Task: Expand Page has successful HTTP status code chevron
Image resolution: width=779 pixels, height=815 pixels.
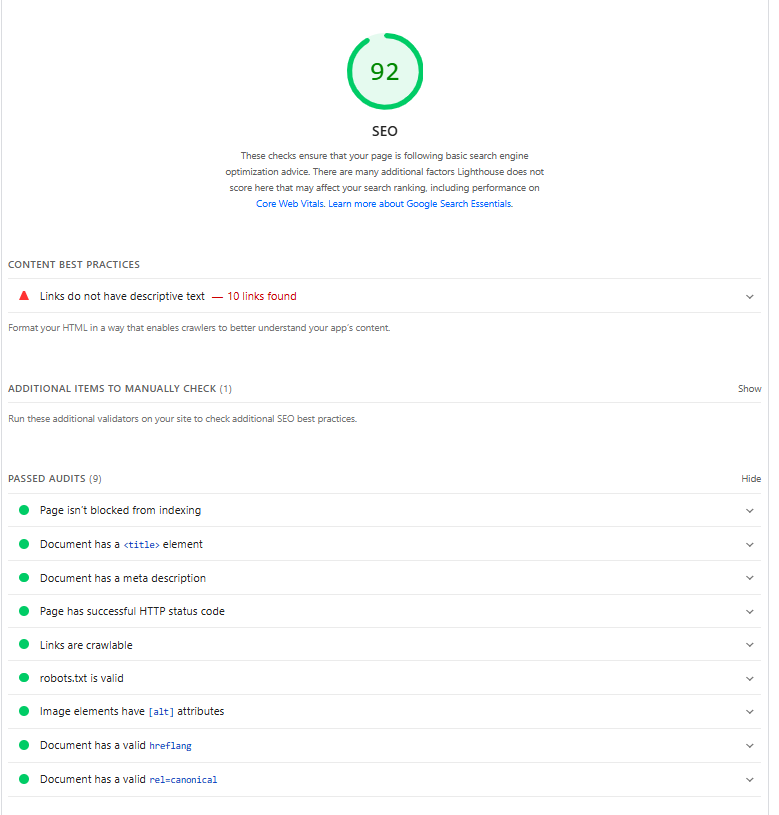Action: tap(749, 612)
